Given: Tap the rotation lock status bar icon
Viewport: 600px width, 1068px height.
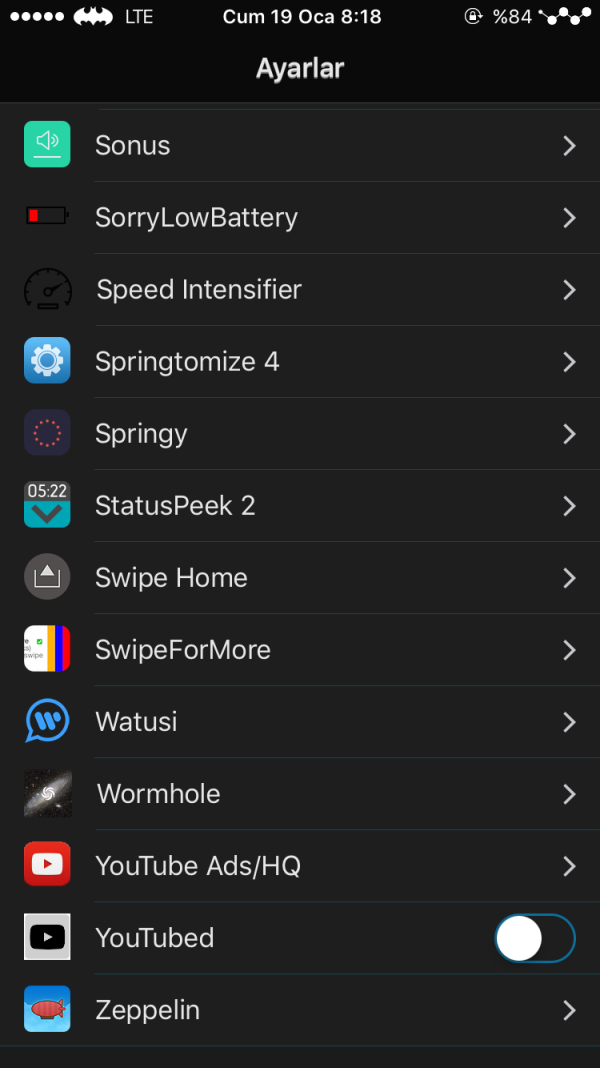Looking at the screenshot, I should (x=473, y=17).
